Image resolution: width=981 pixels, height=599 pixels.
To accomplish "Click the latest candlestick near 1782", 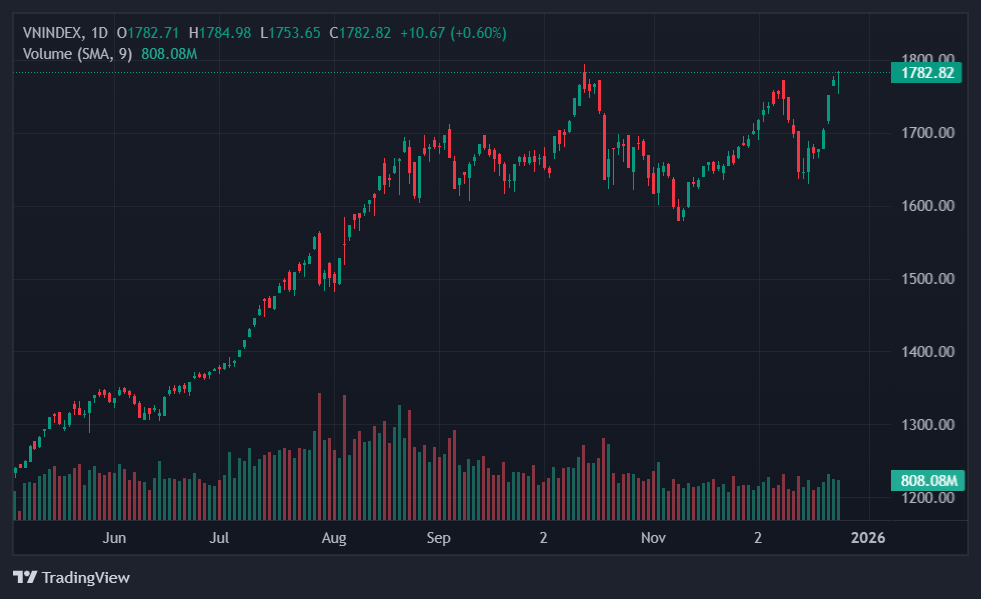I will pyautogui.click(x=838, y=80).
